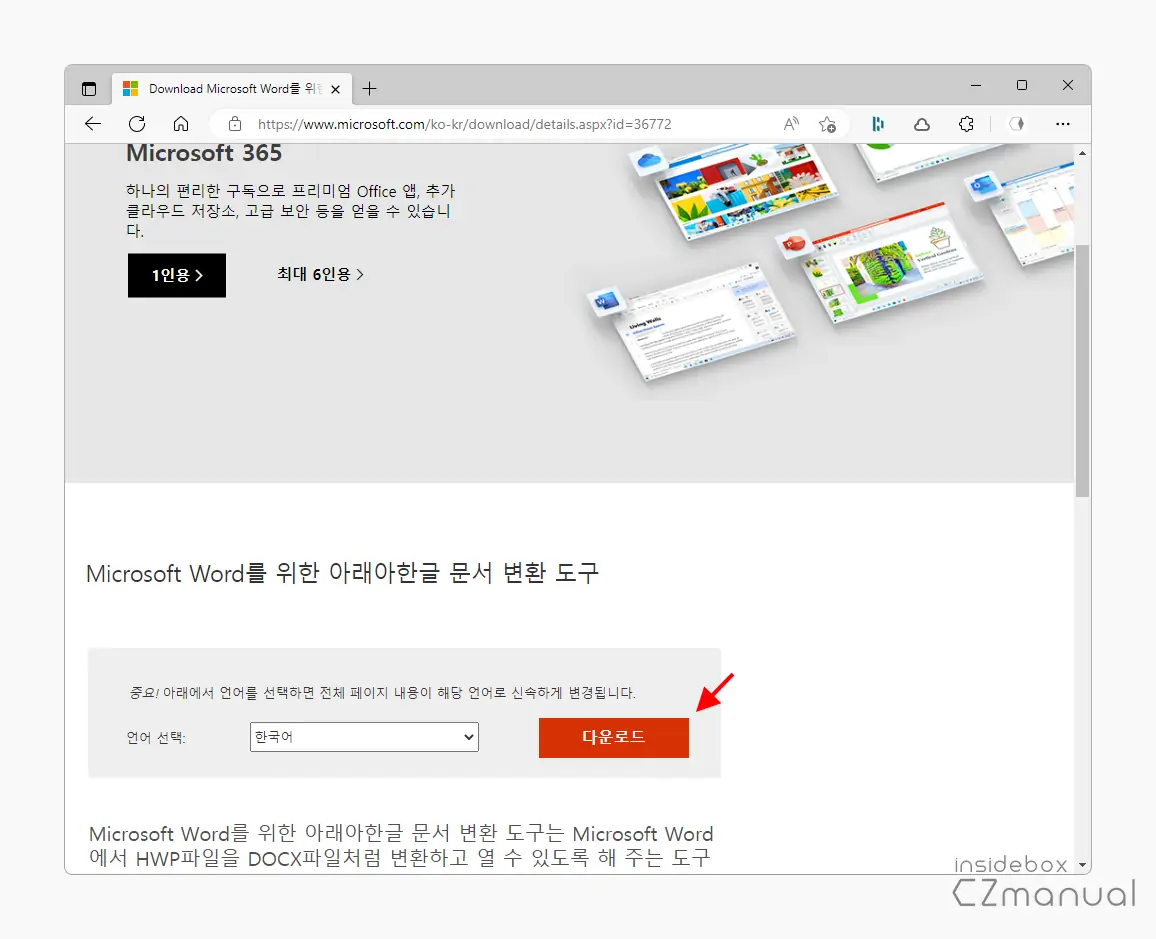Expand the 한국어 language dropdown
This screenshot has height=939, width=1156.
pos(364,737)
